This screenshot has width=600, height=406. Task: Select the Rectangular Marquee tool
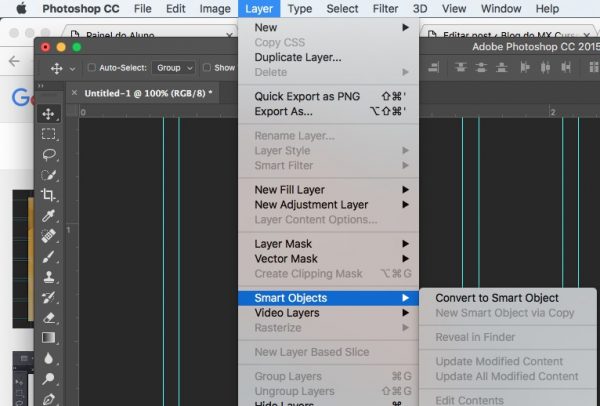click(48, 134)
